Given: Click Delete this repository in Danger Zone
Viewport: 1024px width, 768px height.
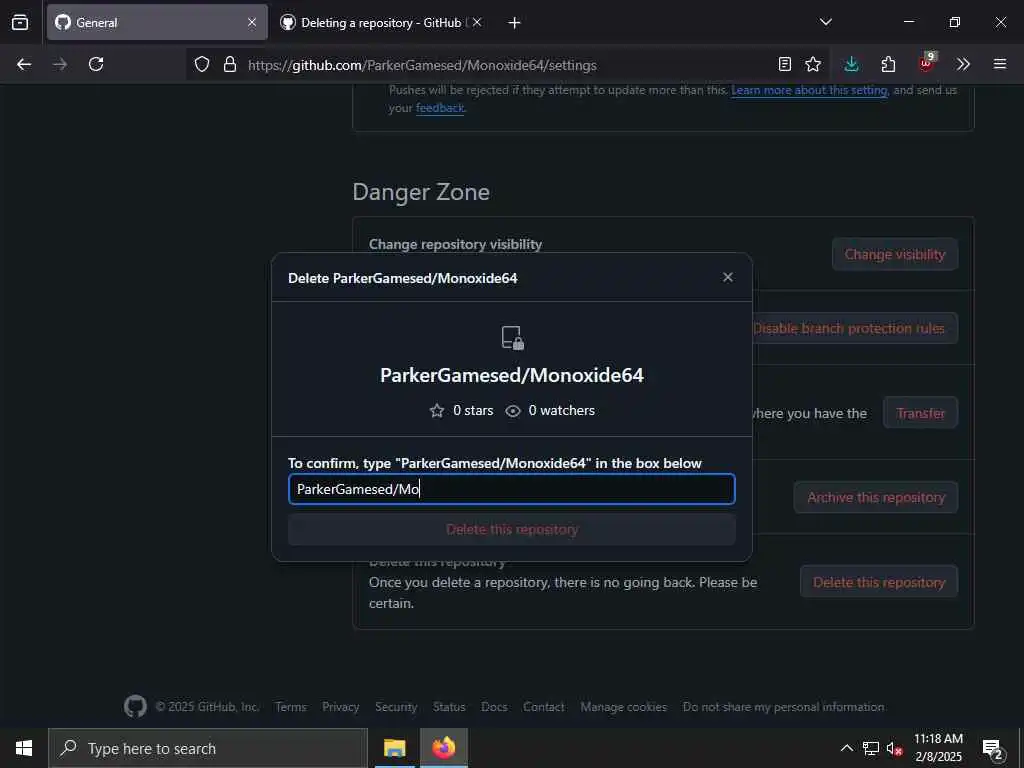Looking at the screenshot, I should tap(879, 582).
